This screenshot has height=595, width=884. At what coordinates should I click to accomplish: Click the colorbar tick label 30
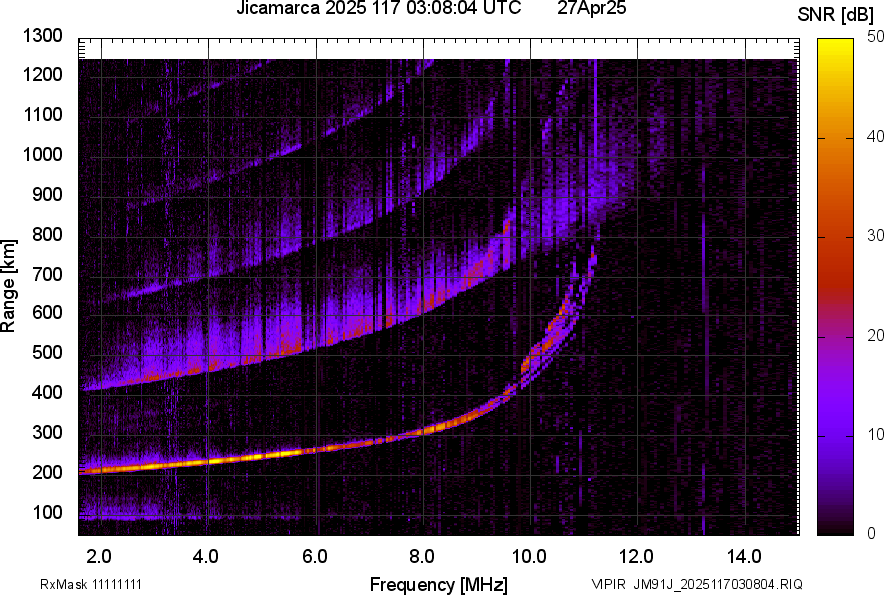click(x=876, y=235)
